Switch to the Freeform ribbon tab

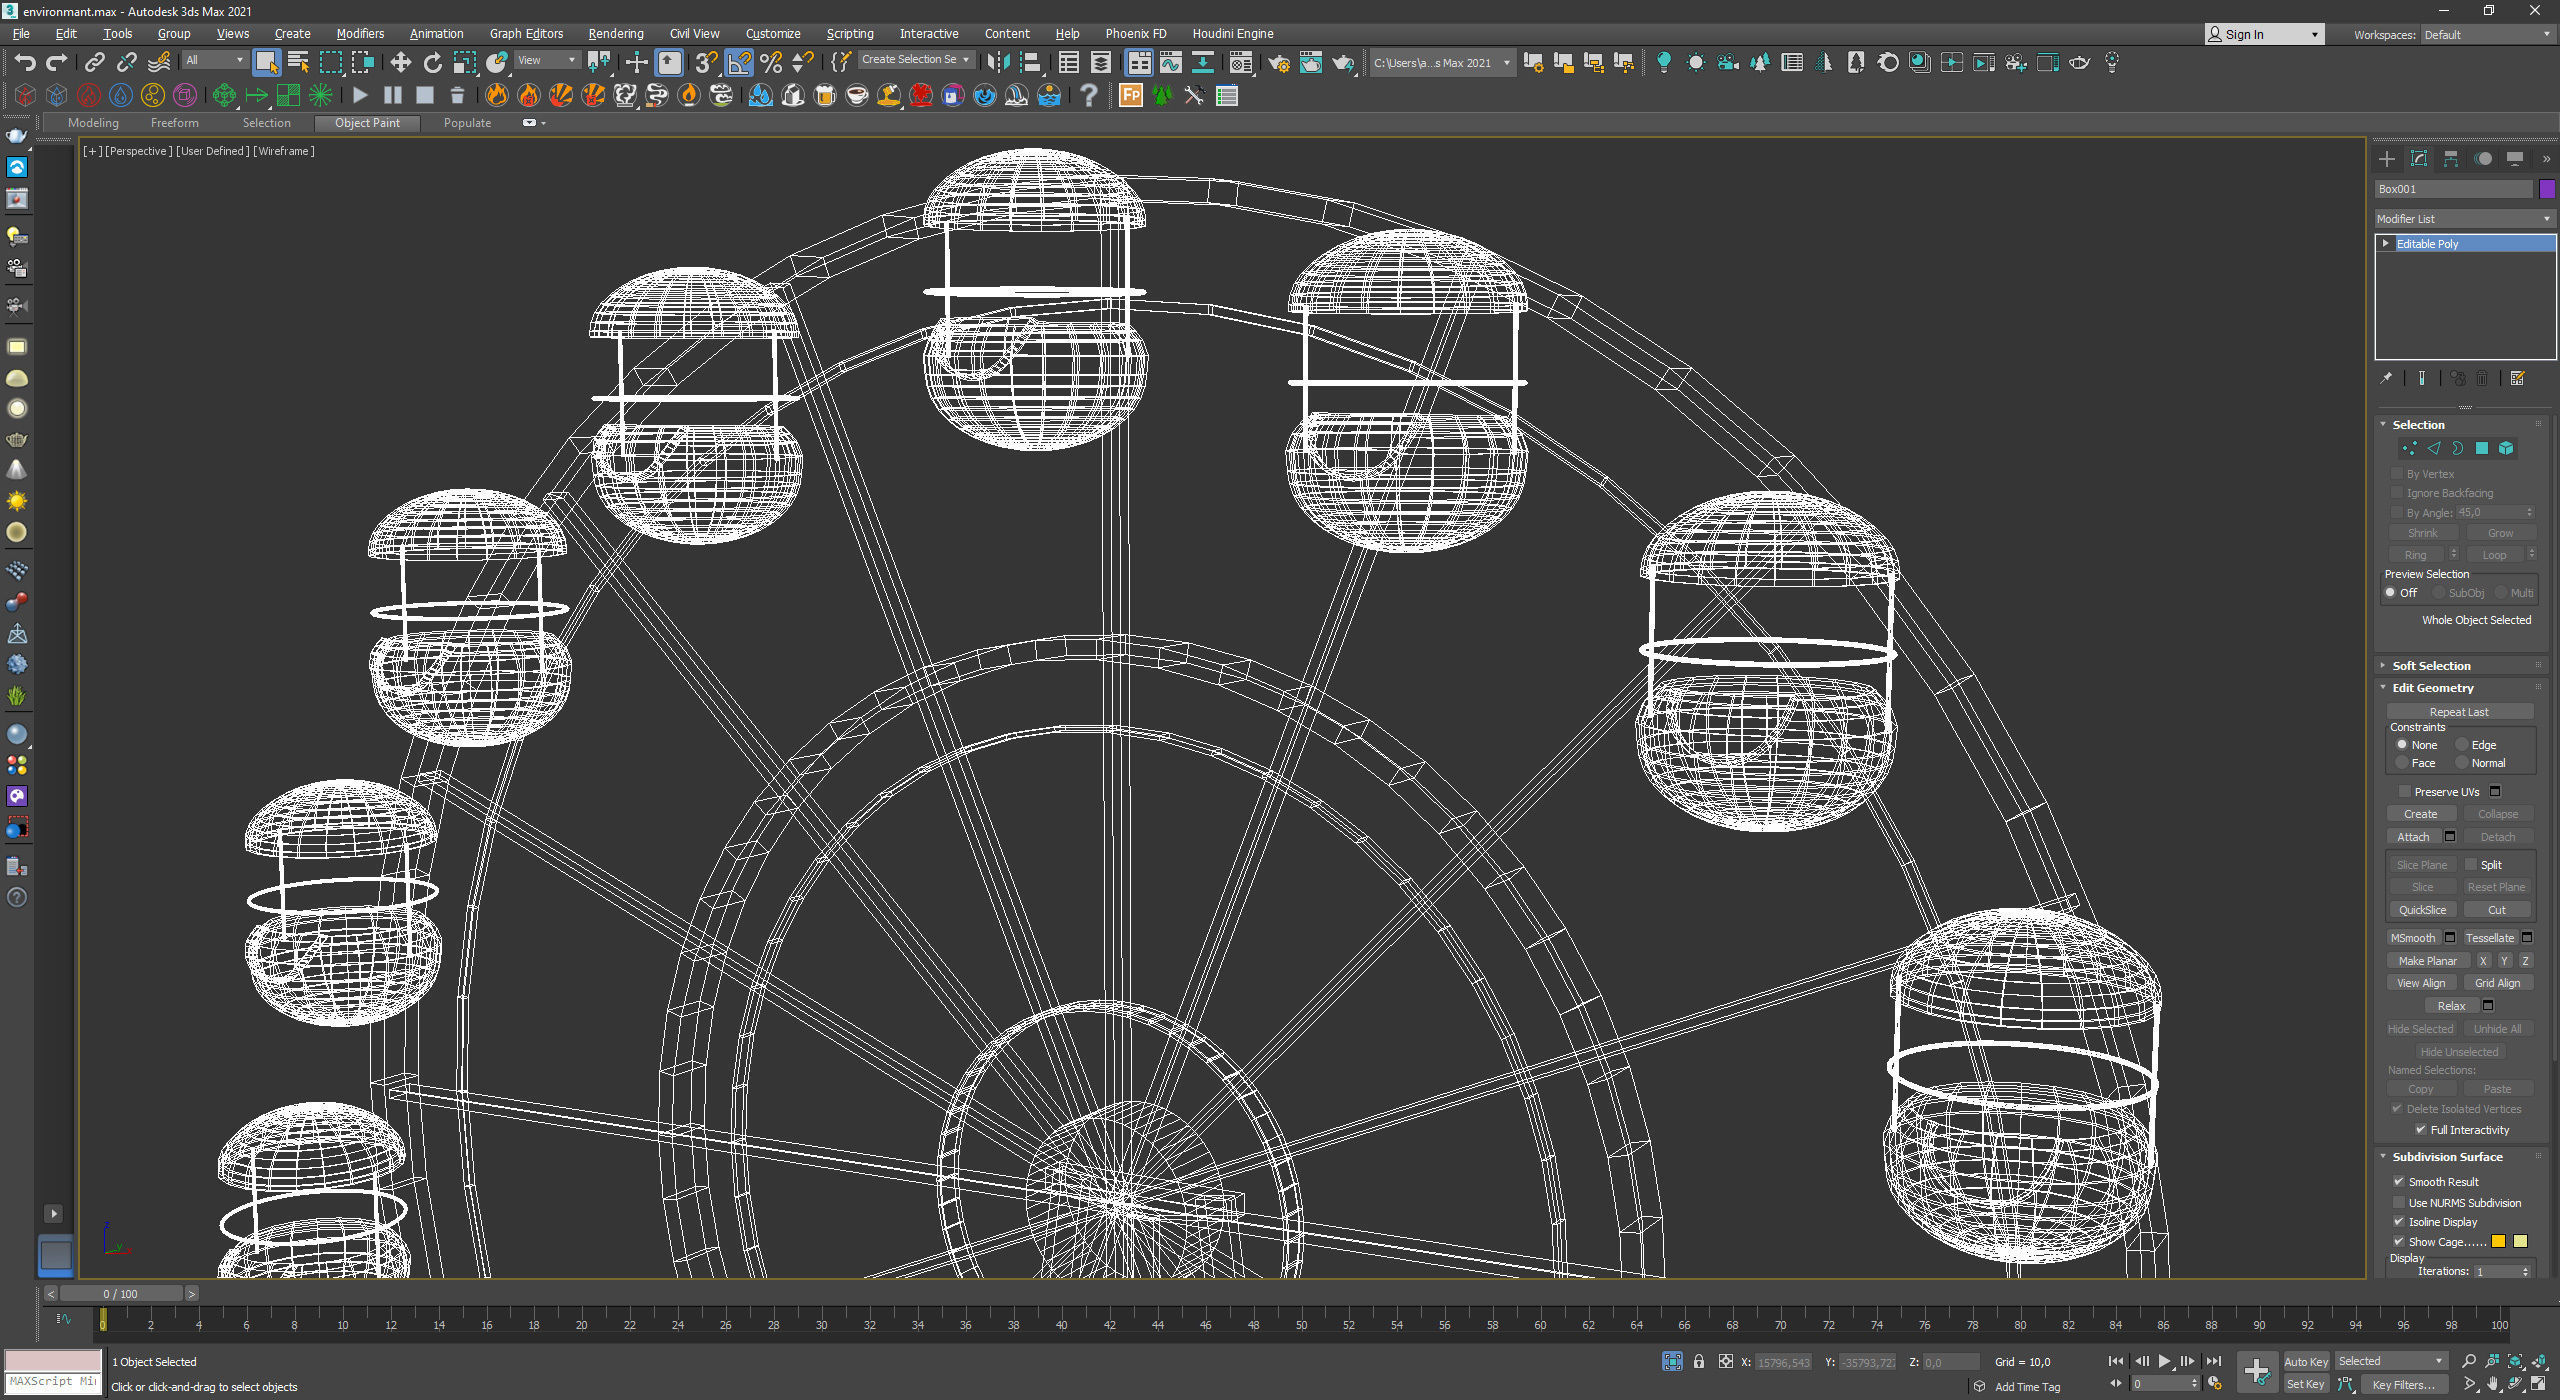point(174,123)
